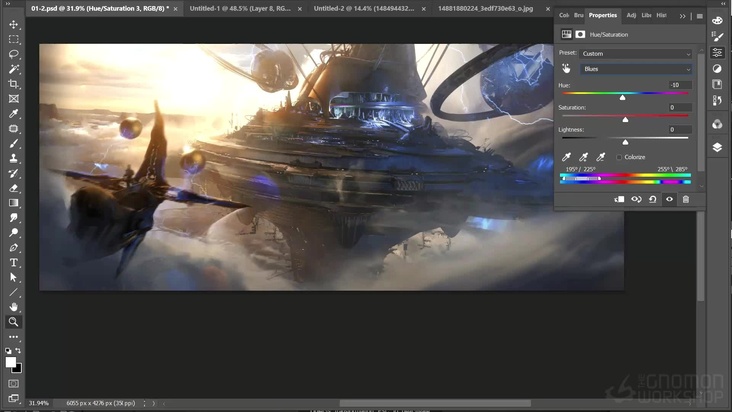Open the Properties panel flyout menu

click(x=699, y=16)
